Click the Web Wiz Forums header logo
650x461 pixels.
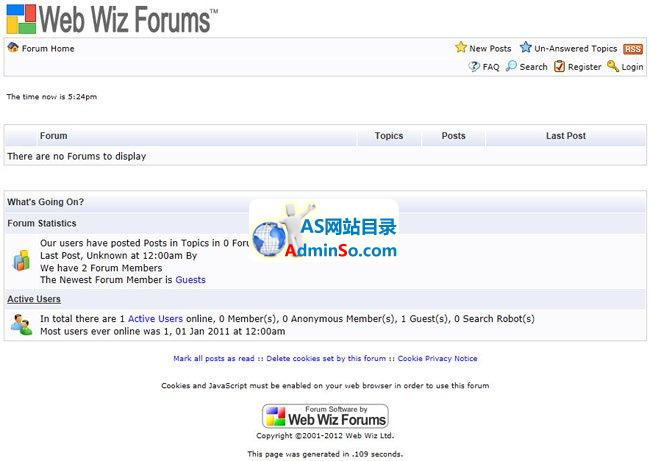[112, 19]
